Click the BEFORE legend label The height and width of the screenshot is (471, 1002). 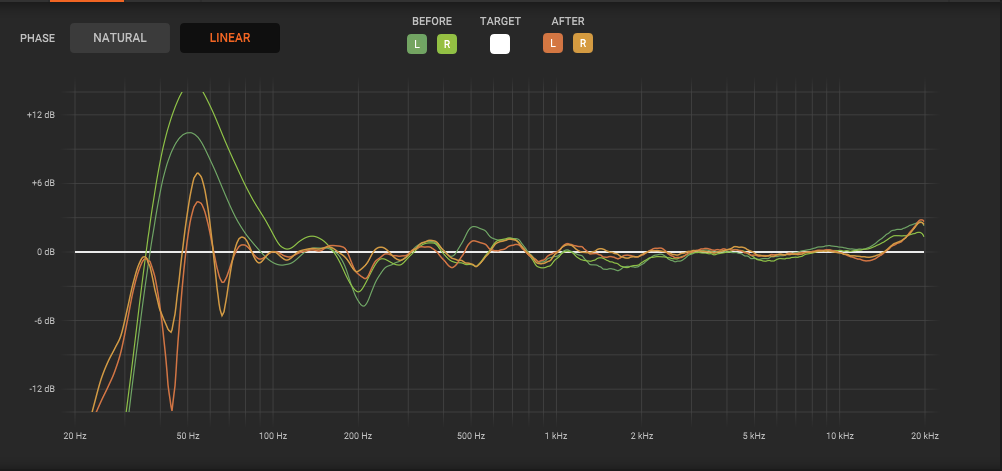point(432,21)
